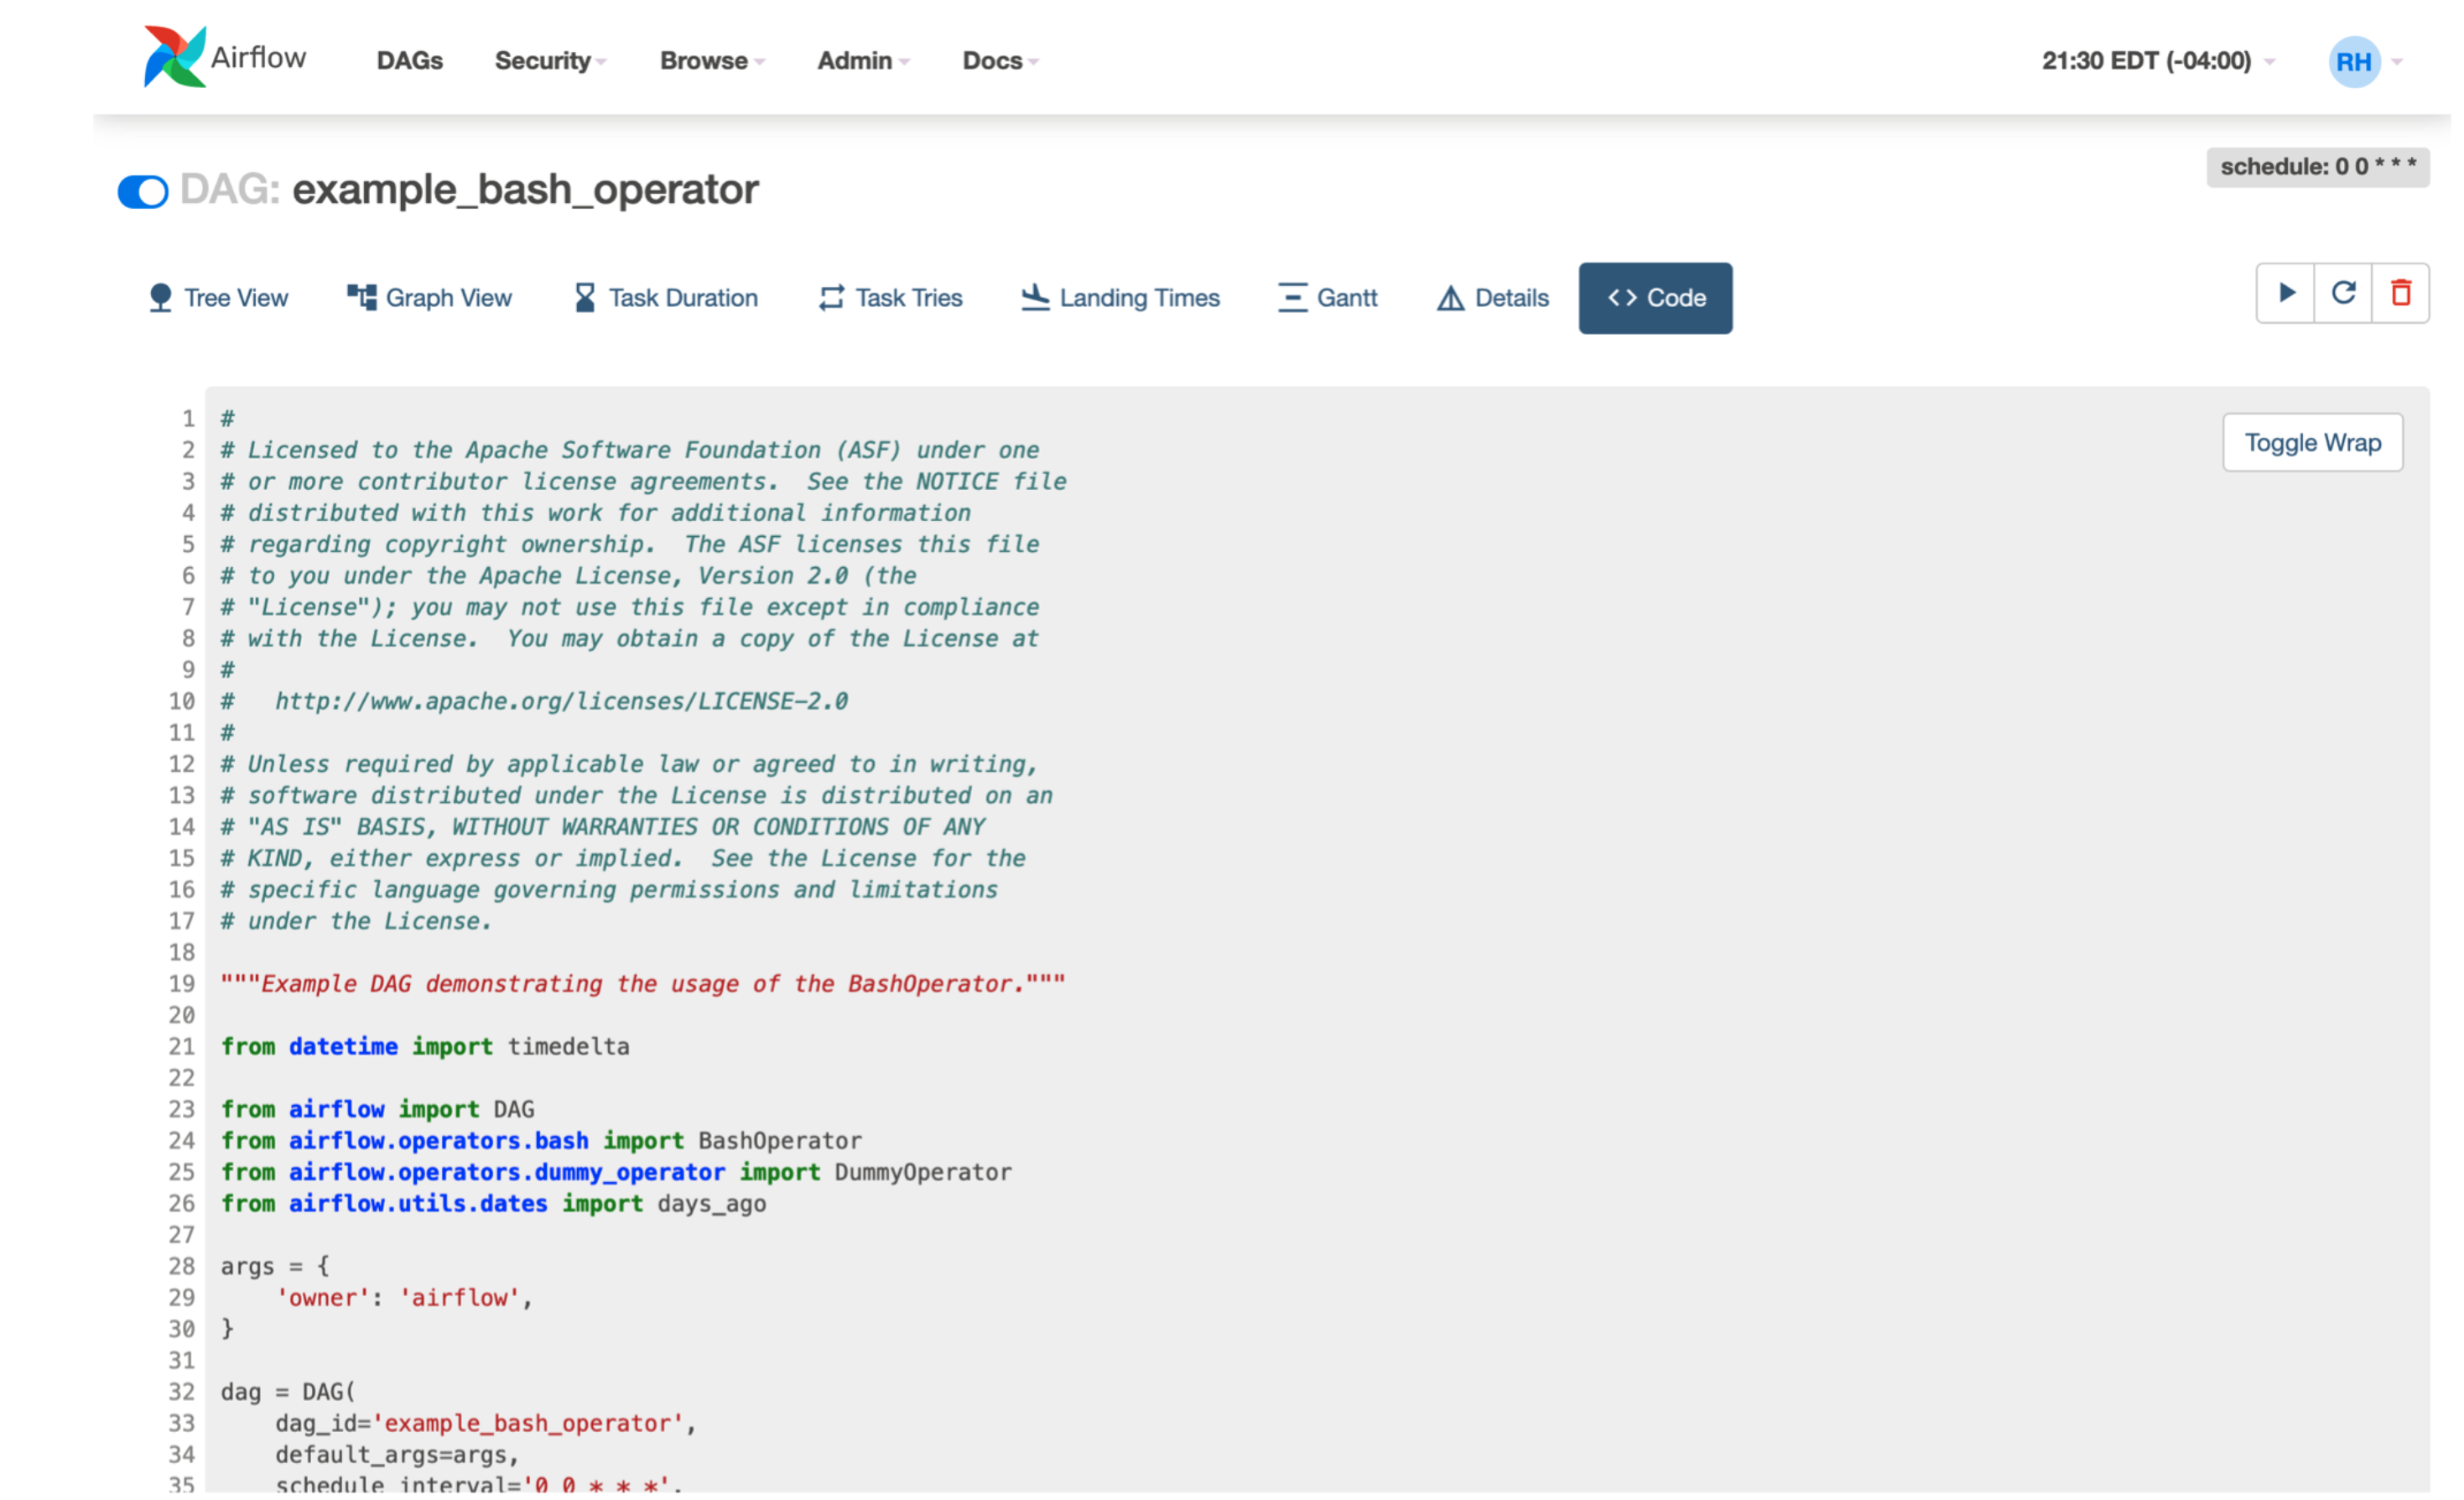Click 'from airflow import DAG' line
The height and width of the screenshot is (1500, 2464).
click(x=377, y=1109)
